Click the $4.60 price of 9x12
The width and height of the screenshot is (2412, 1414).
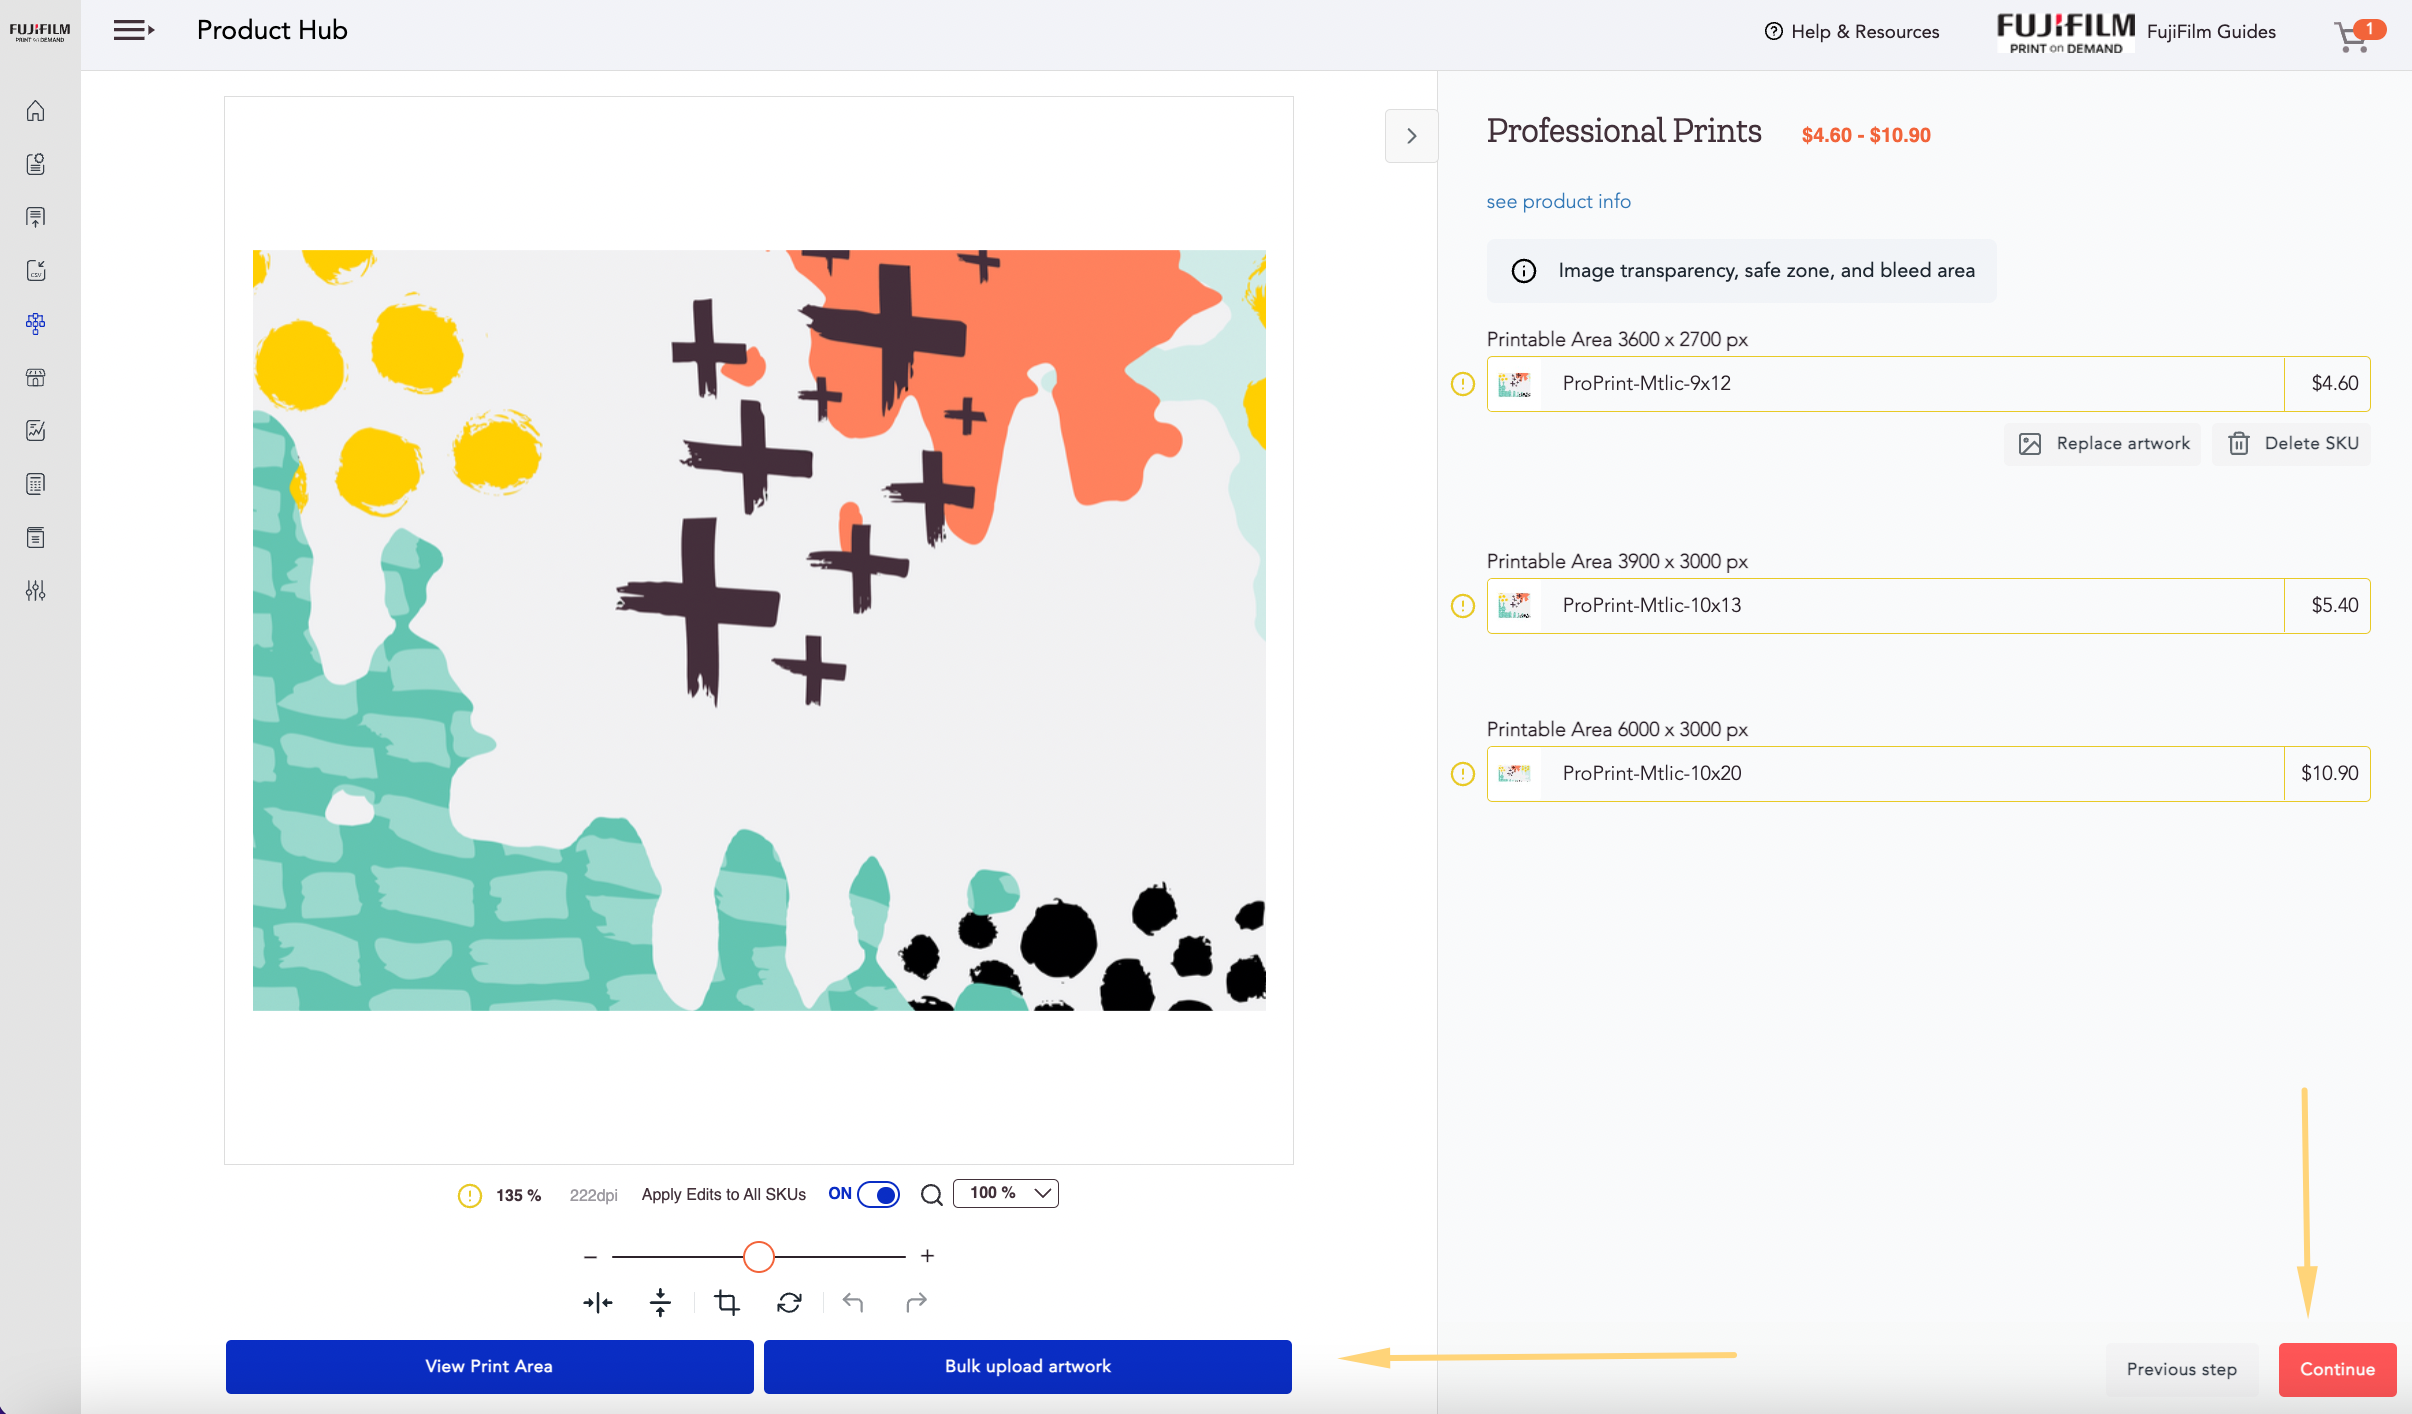click(x=2334, y=384)
